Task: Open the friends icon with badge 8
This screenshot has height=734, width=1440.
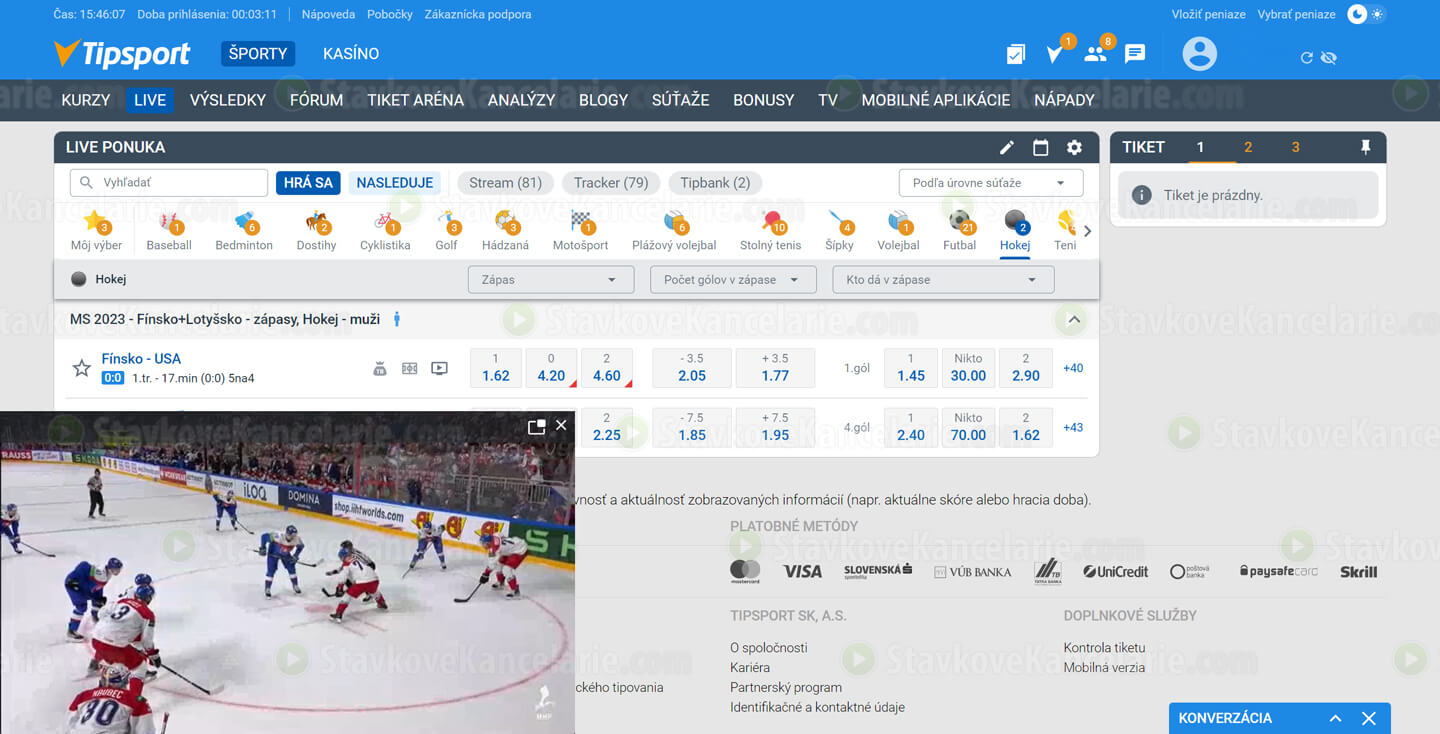Action: point(1097,52)
